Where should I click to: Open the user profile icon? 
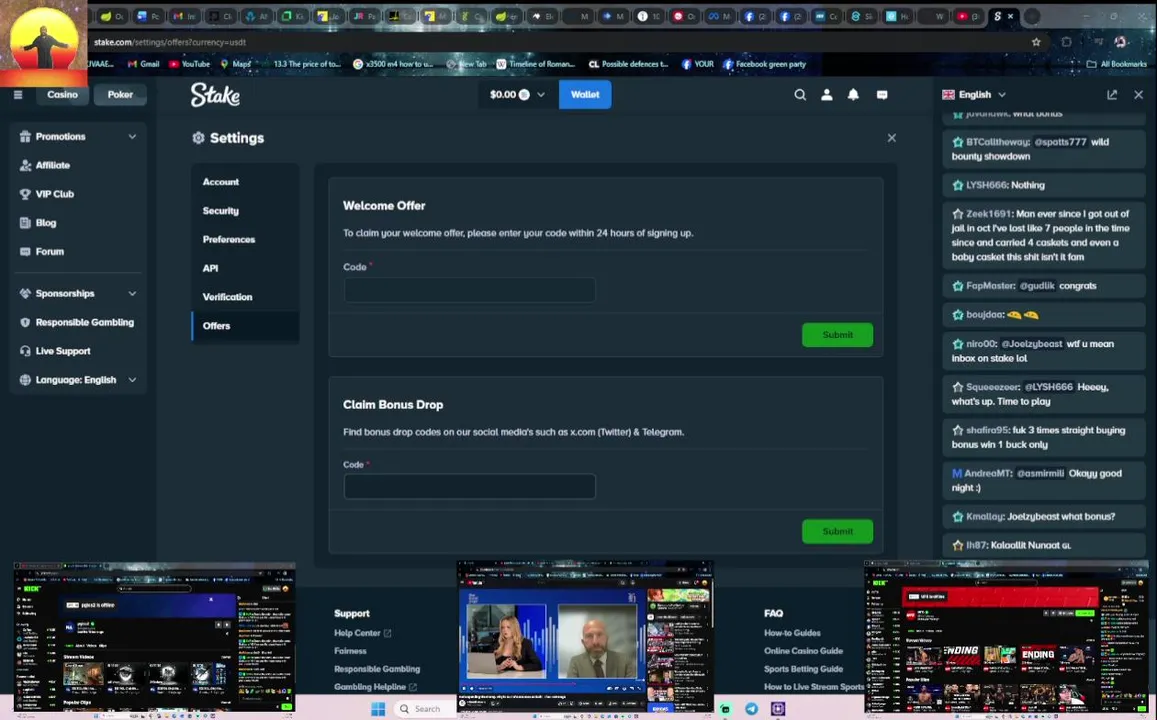point(827,94)
